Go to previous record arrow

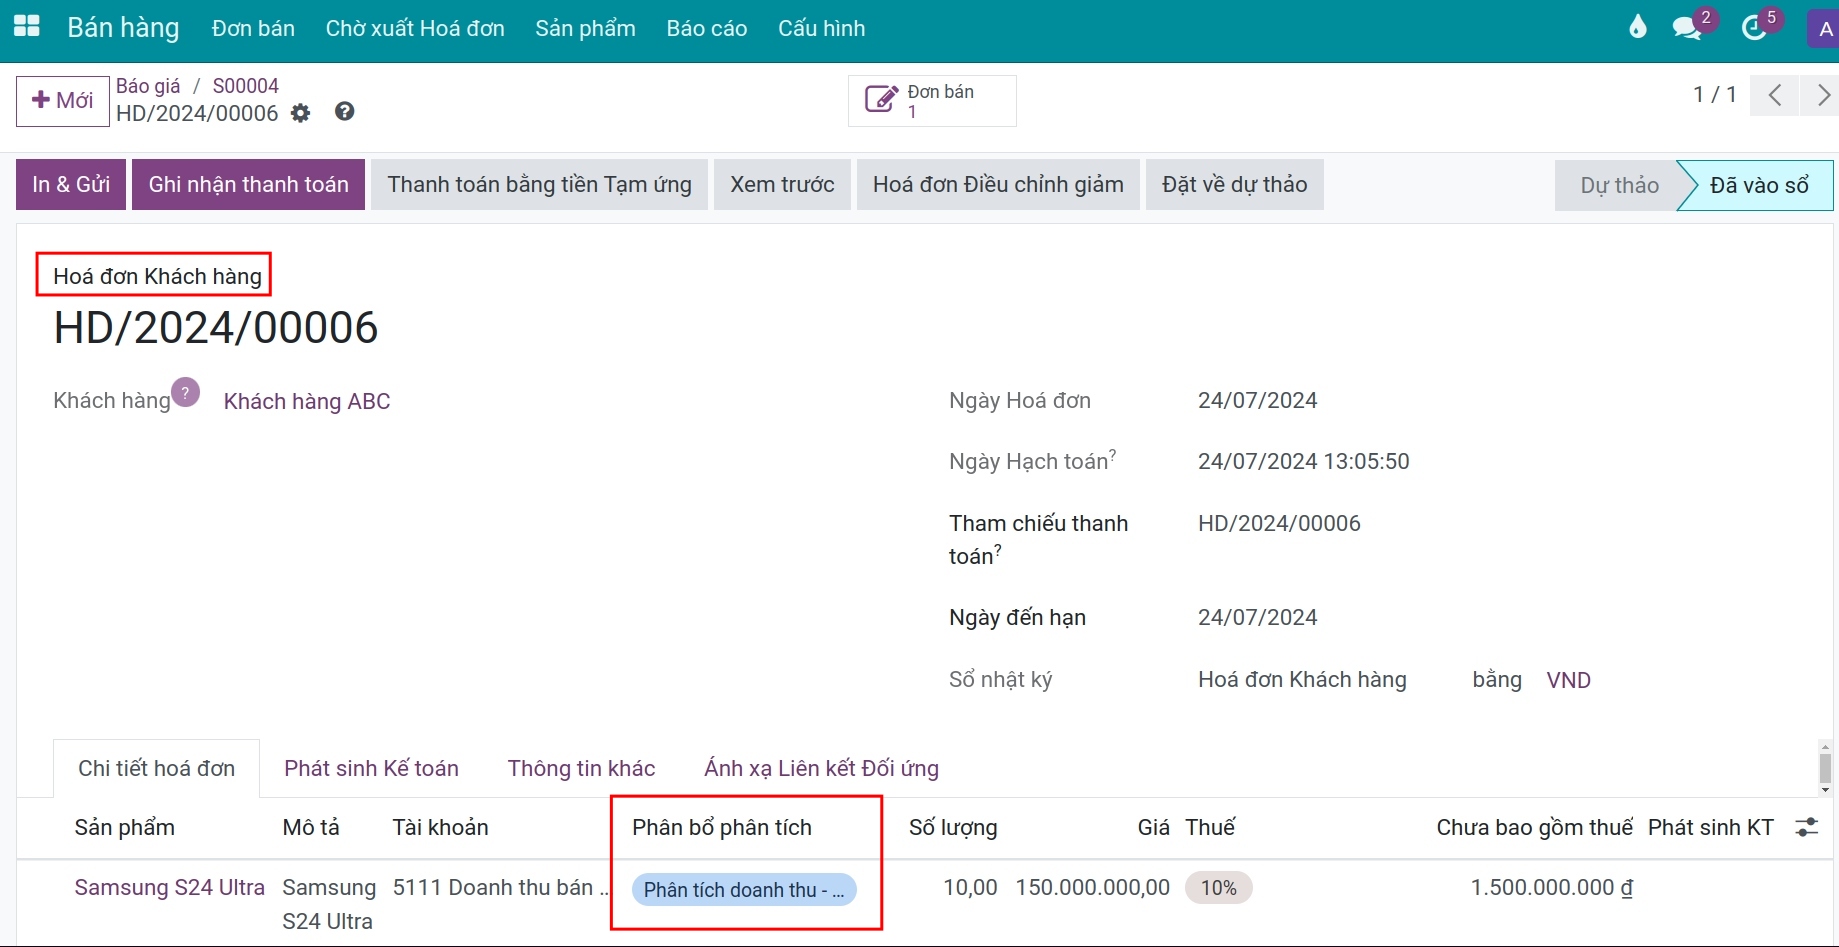pos(1775,95)
